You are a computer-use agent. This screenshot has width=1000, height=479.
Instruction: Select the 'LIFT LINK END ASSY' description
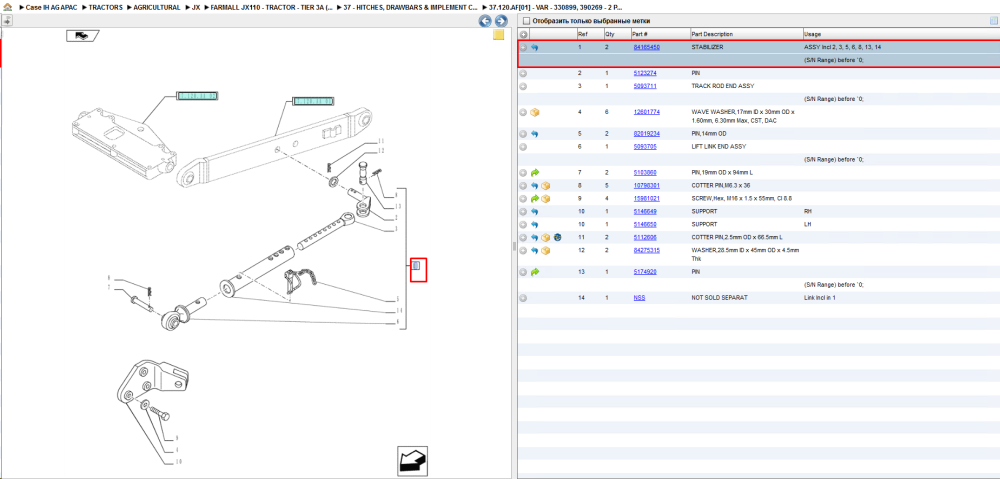[719, 147]
